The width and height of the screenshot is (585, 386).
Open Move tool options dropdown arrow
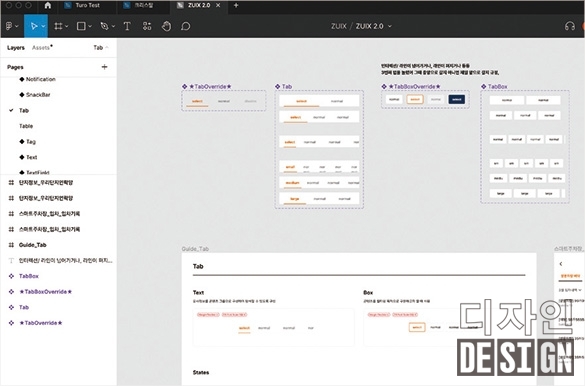[x=43, y=26]
